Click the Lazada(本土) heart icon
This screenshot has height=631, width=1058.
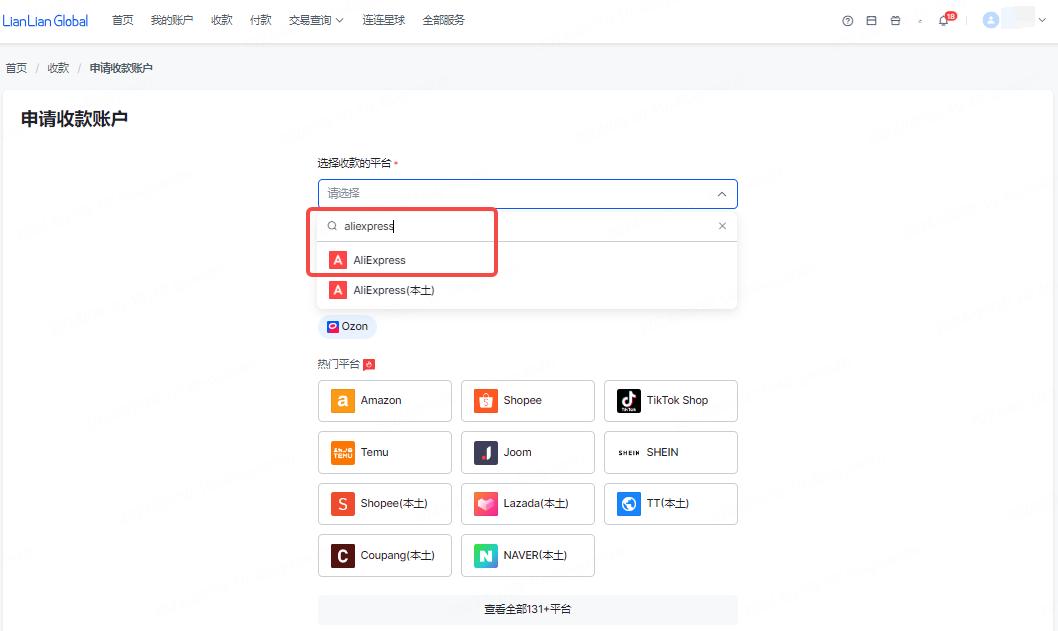[486, 504]
